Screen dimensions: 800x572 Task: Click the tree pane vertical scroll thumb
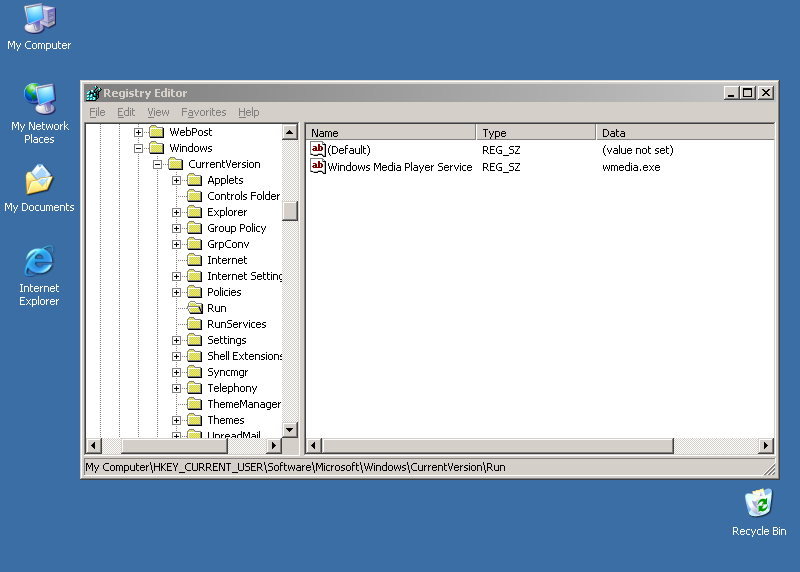pyautogui.click(x=290, y=211)
